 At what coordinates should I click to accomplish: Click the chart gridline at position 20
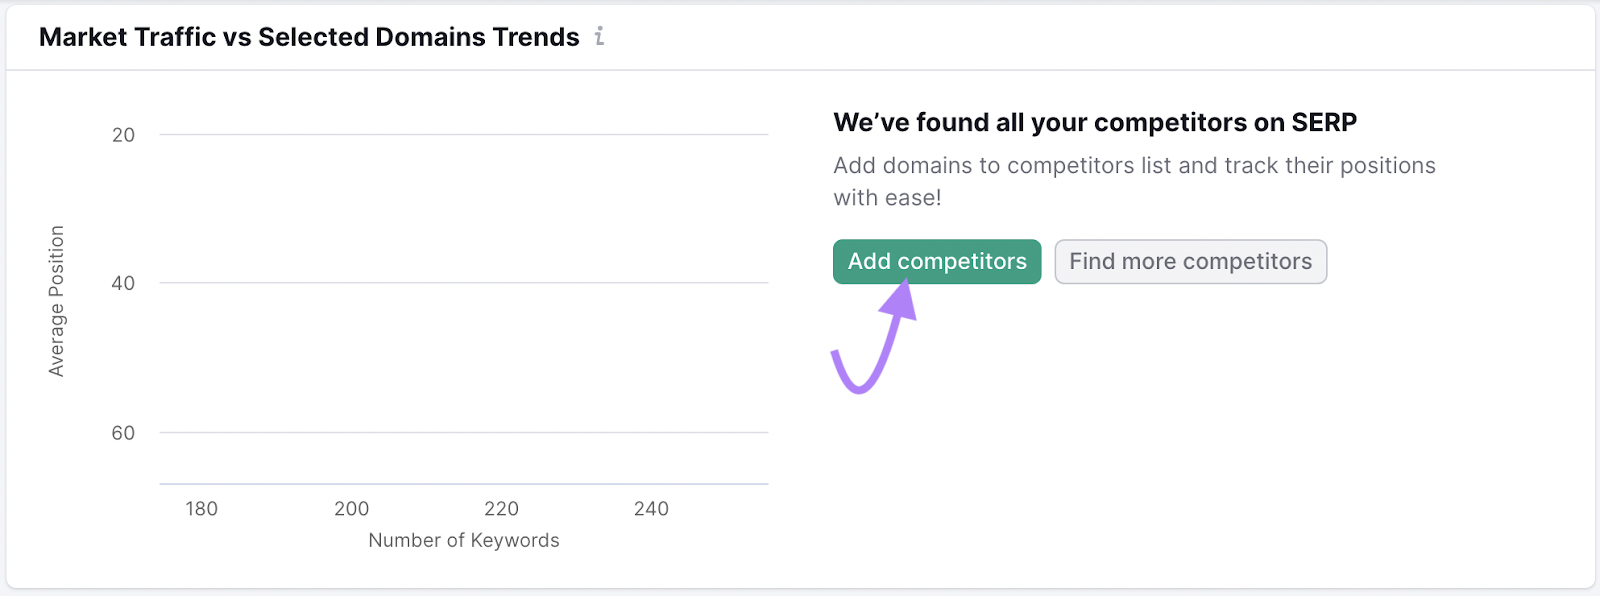(464, 135)
